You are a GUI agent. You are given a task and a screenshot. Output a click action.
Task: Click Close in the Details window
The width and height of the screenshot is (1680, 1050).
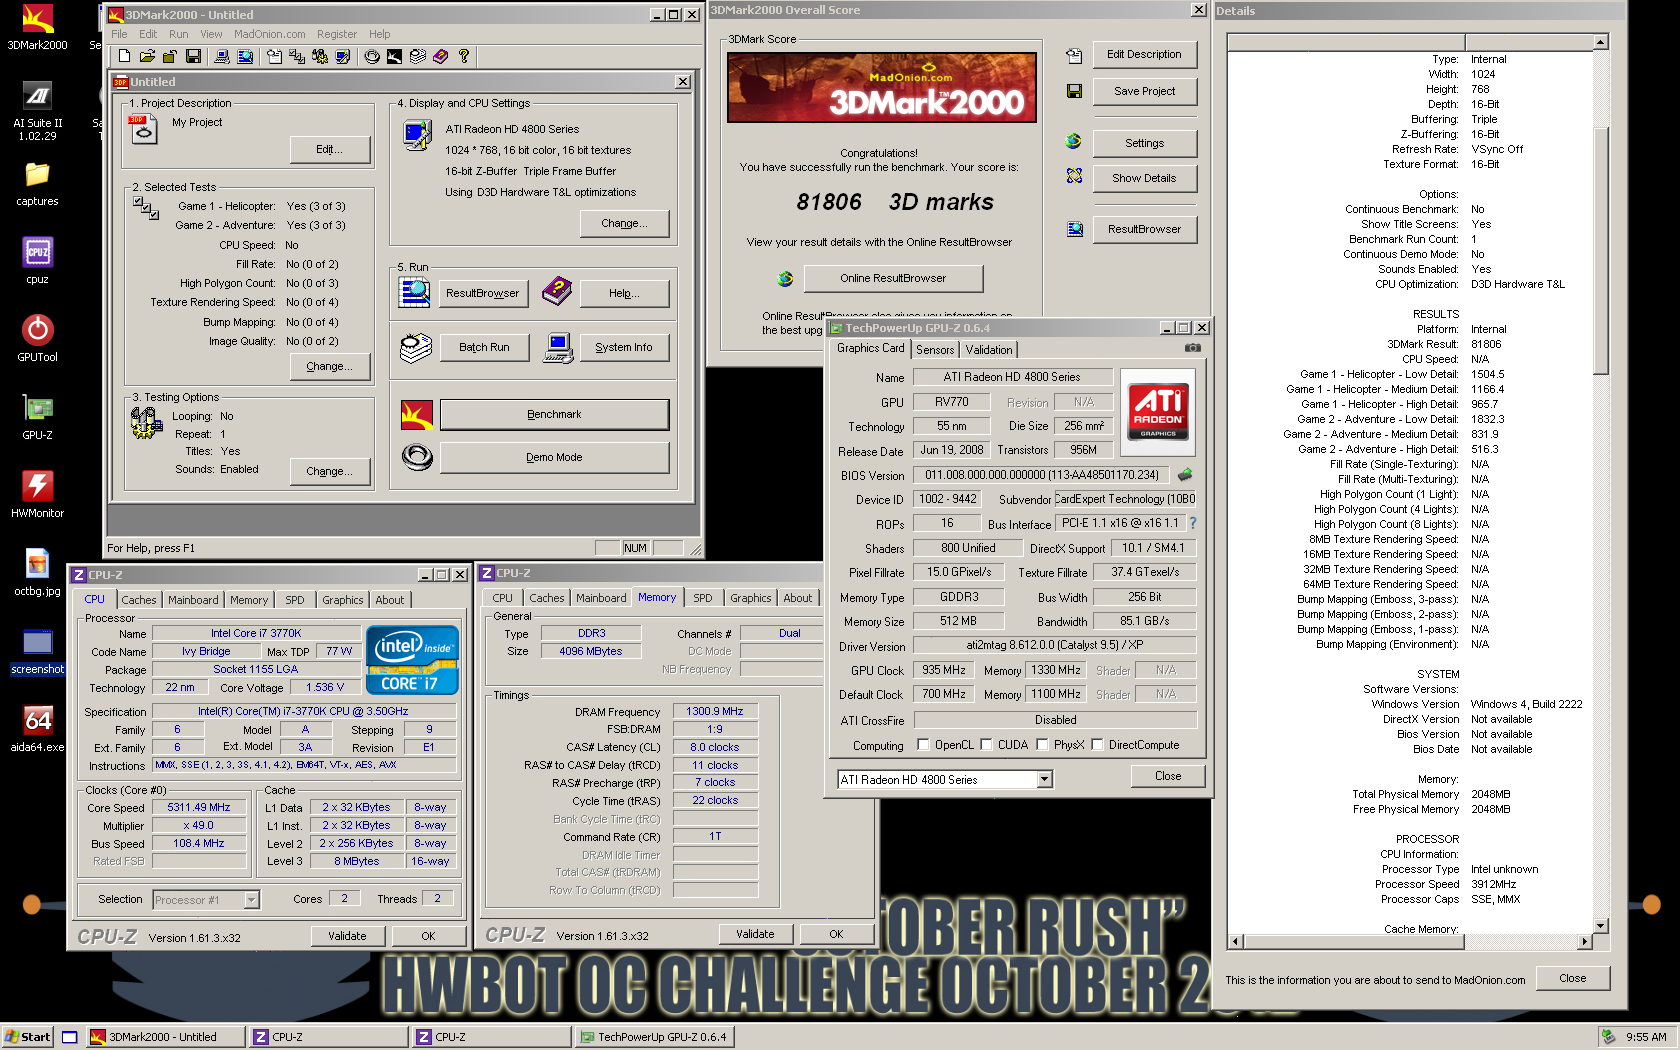click(x=1572, y=978)
